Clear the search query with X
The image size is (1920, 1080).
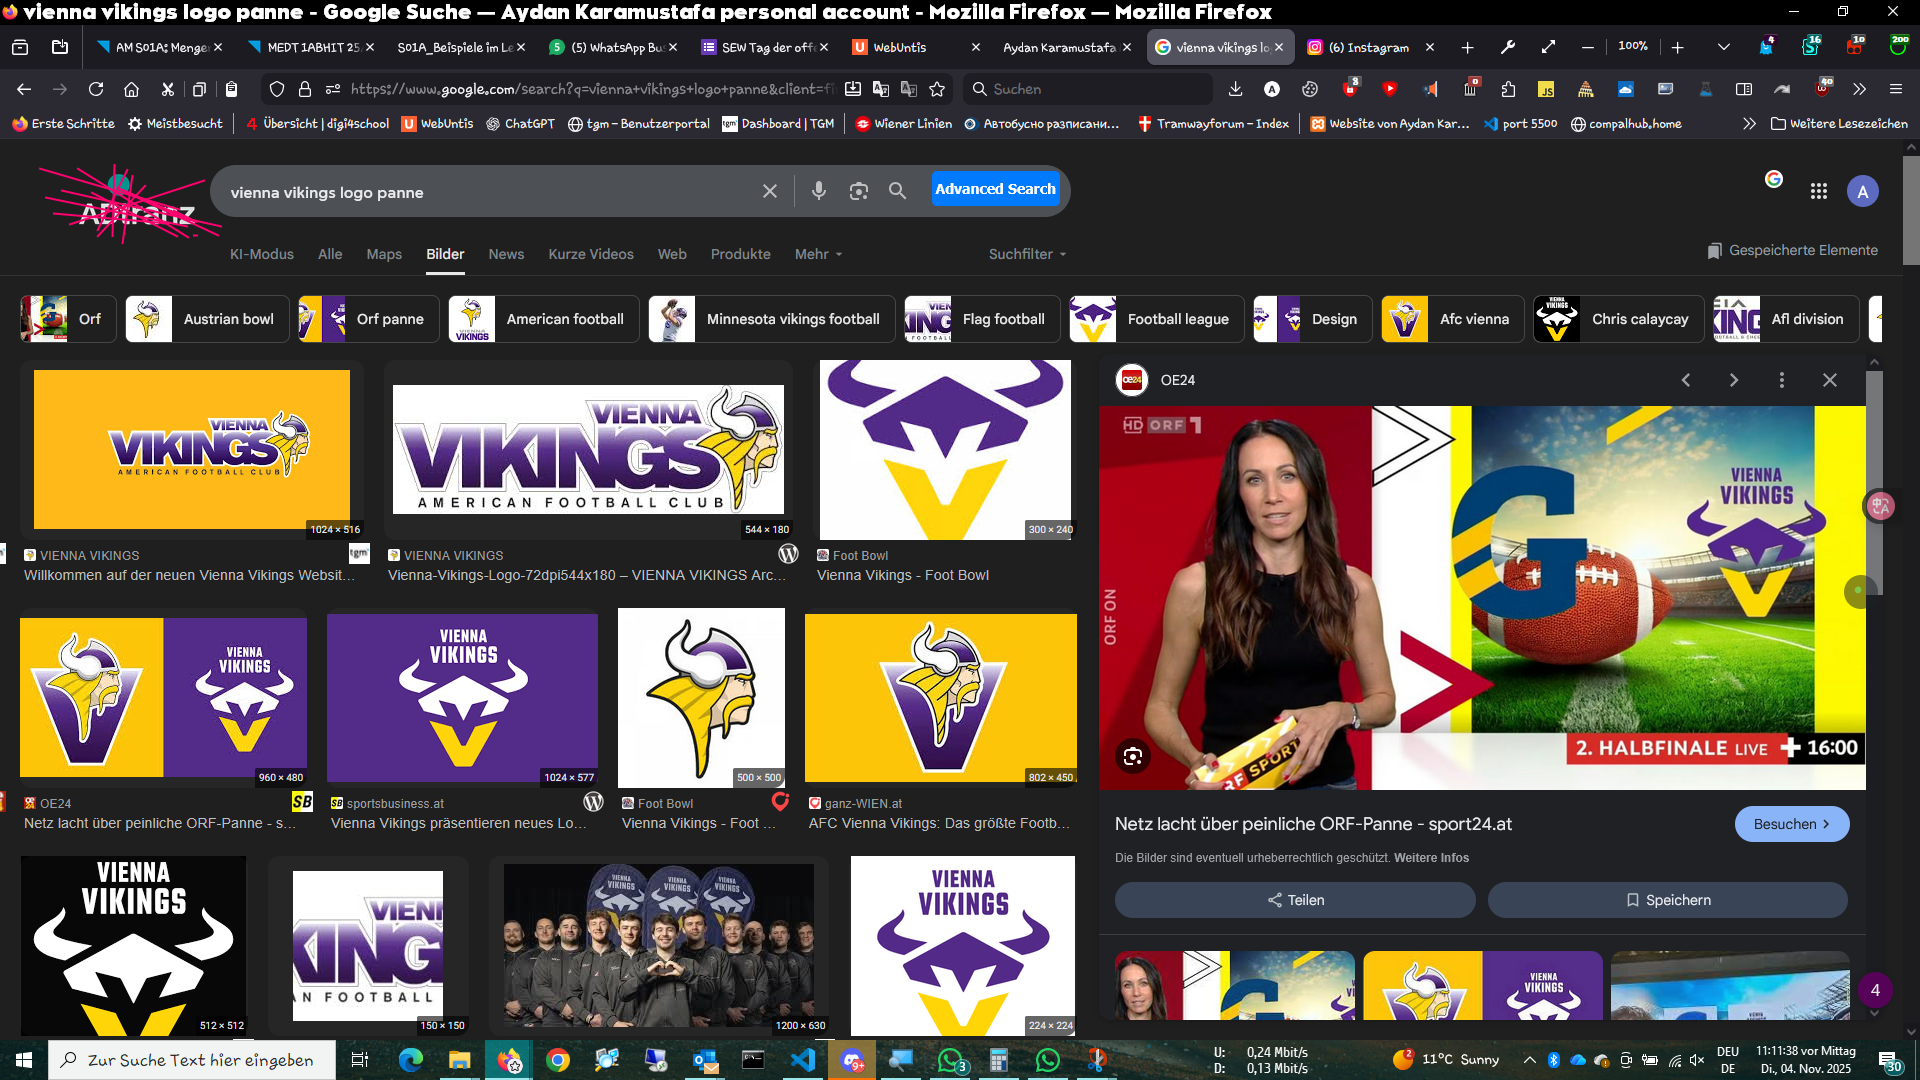click(x=770, y=191)
